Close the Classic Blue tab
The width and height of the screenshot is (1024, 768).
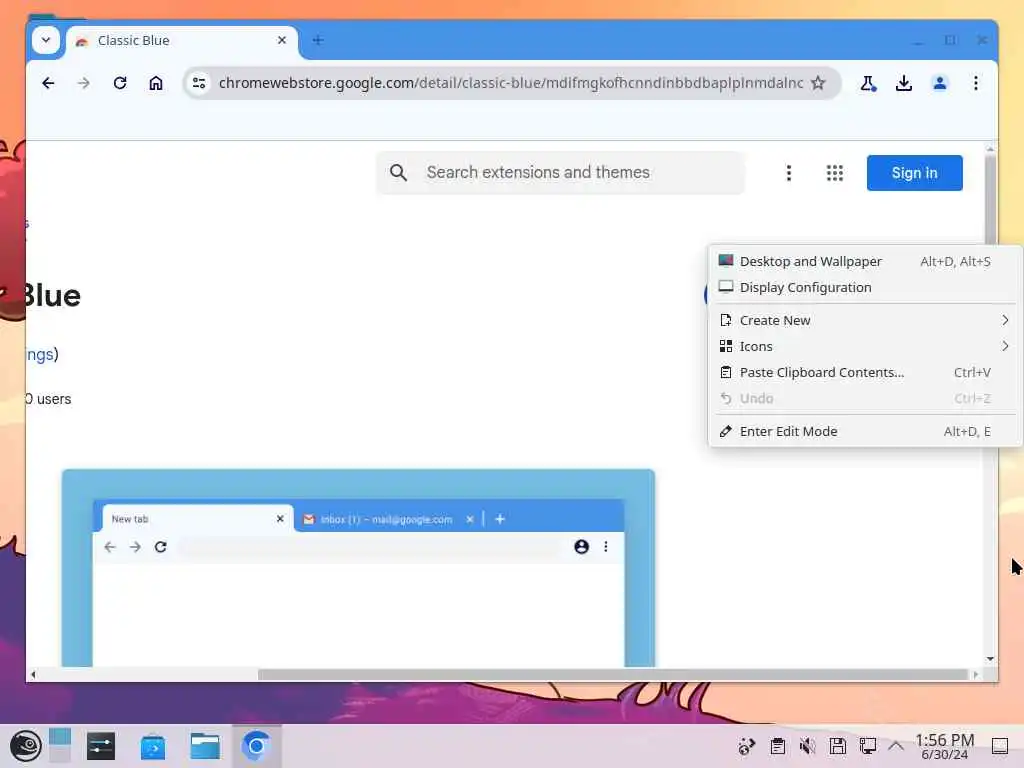click(281, 40)
